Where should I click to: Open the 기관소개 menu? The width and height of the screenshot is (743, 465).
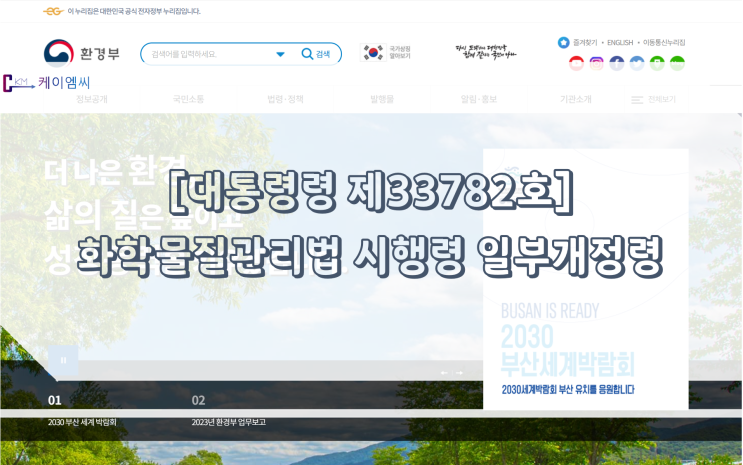(x=576, y=99)
